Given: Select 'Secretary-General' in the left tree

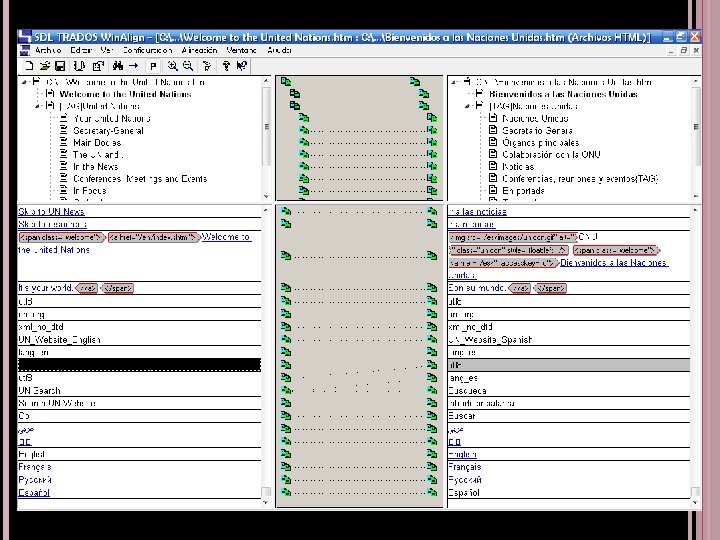Looking at the screenshot, I should tap(108, 130).
